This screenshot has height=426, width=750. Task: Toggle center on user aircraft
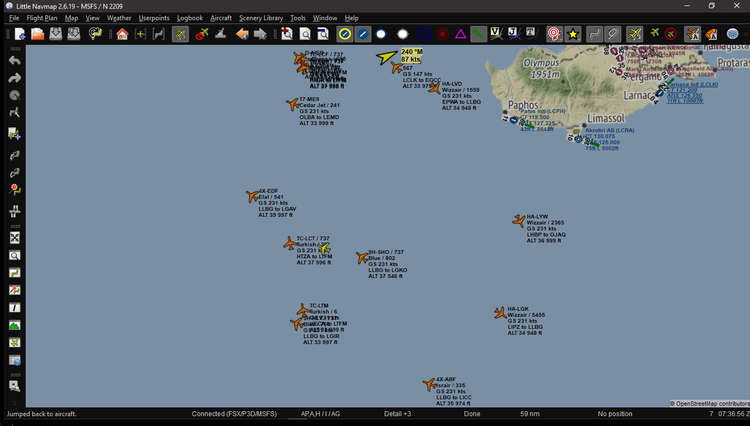pos(180,34)
